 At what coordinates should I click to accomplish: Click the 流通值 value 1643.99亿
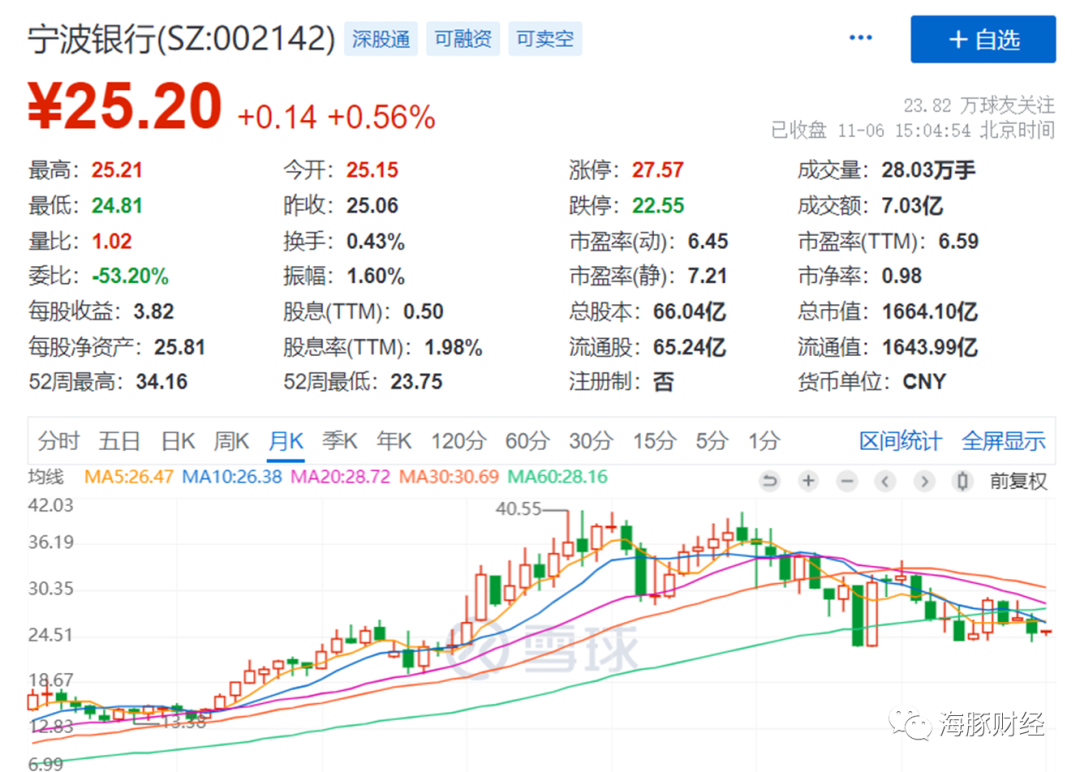(x=930, y=347)
